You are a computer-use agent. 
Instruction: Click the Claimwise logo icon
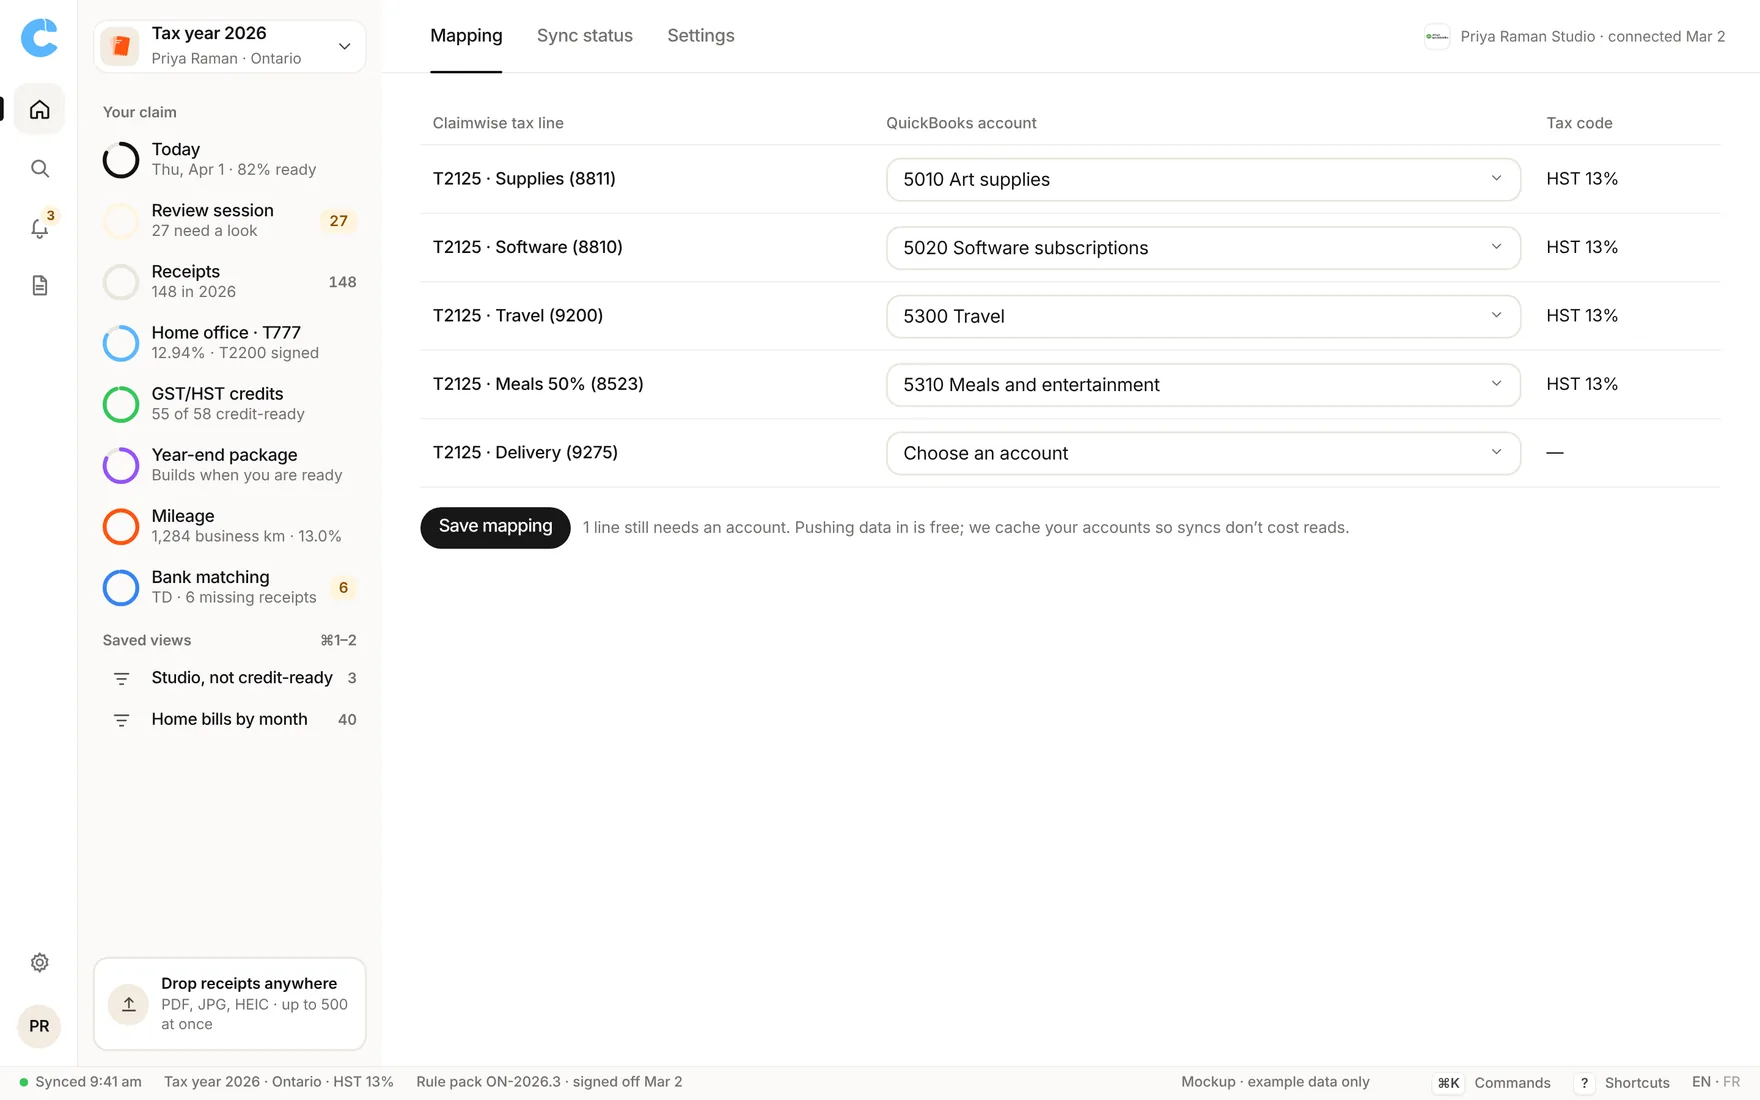(39, 37)
